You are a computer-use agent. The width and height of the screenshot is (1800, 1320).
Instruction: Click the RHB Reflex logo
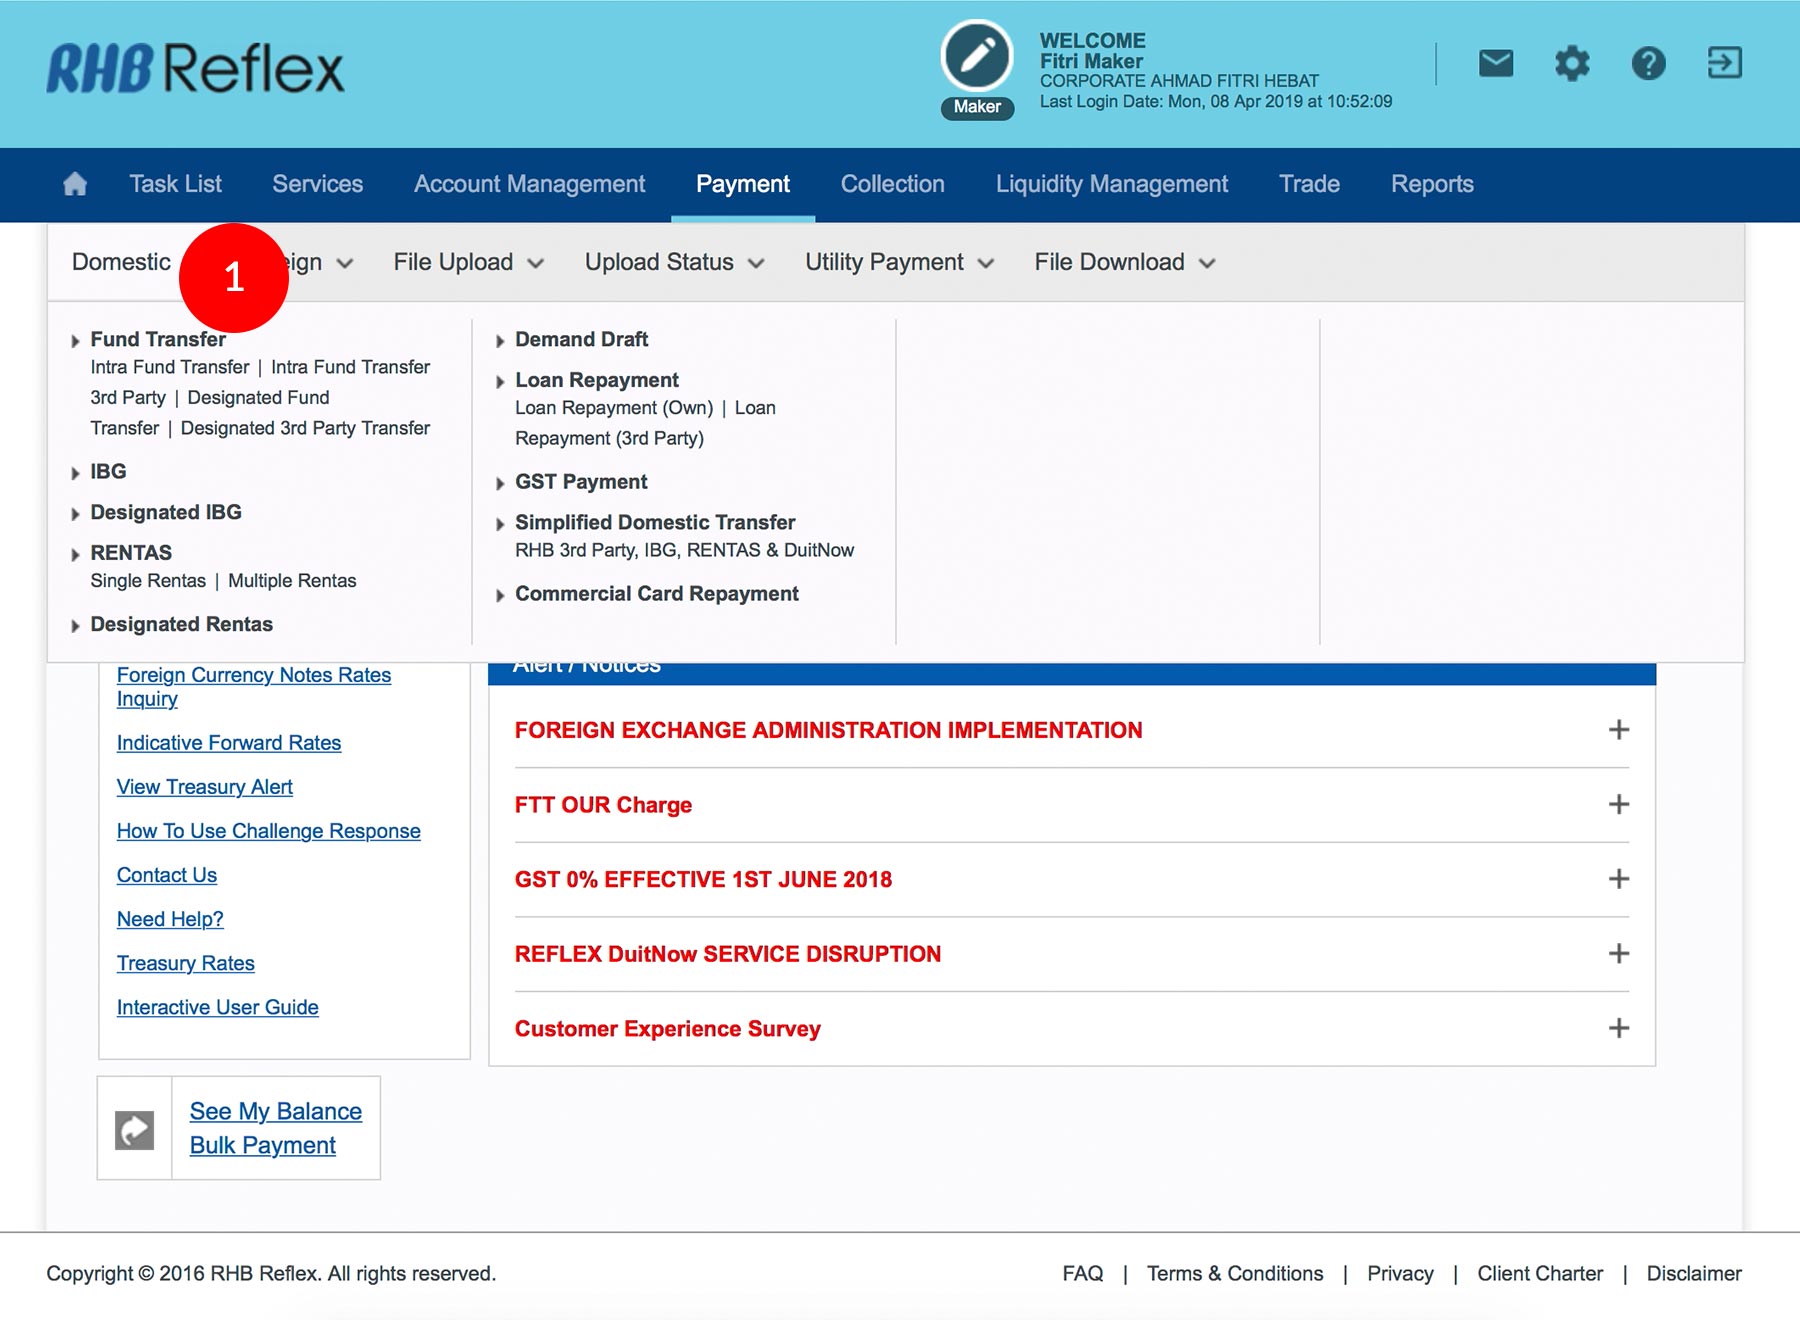(x=195, y=68)
